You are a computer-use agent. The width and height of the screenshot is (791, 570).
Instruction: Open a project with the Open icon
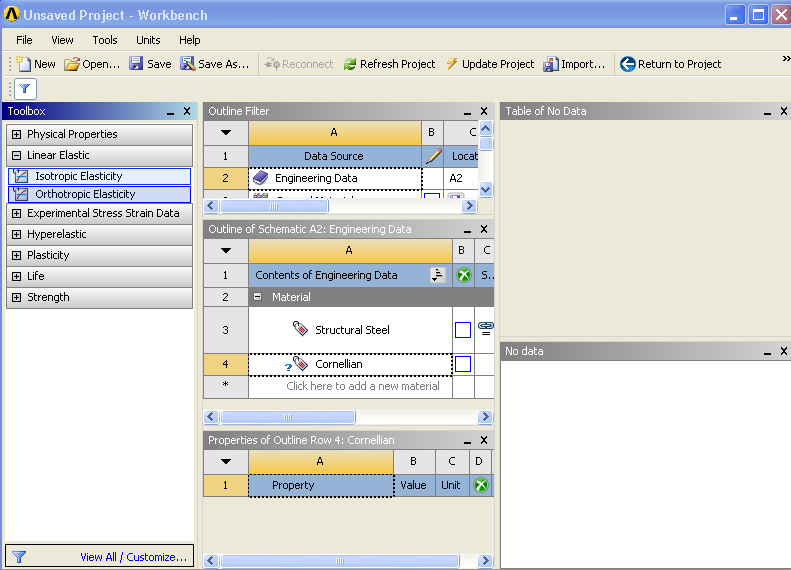coord(72,64)
